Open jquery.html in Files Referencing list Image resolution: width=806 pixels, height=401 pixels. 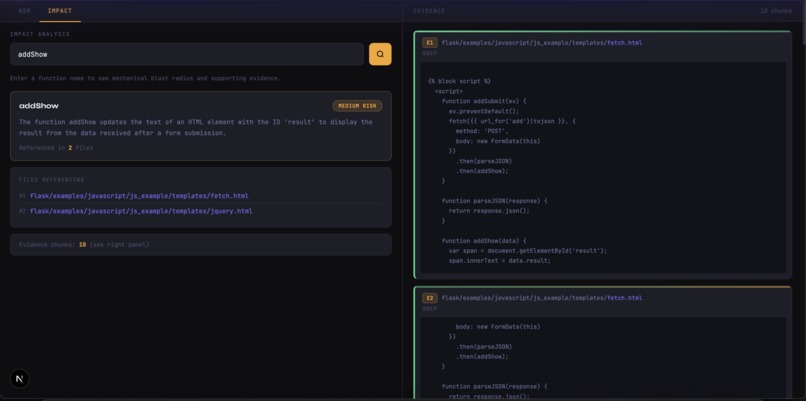(141, 211)
